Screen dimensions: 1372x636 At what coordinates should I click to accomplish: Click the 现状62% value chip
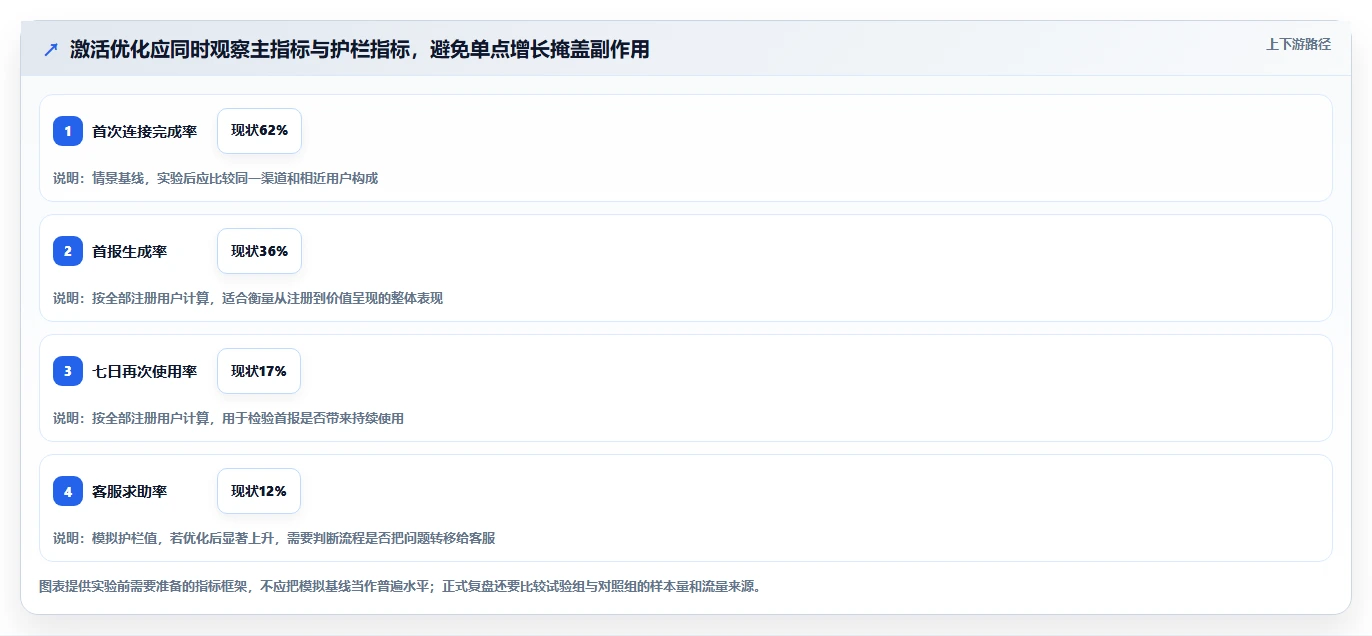click(259, 131)
